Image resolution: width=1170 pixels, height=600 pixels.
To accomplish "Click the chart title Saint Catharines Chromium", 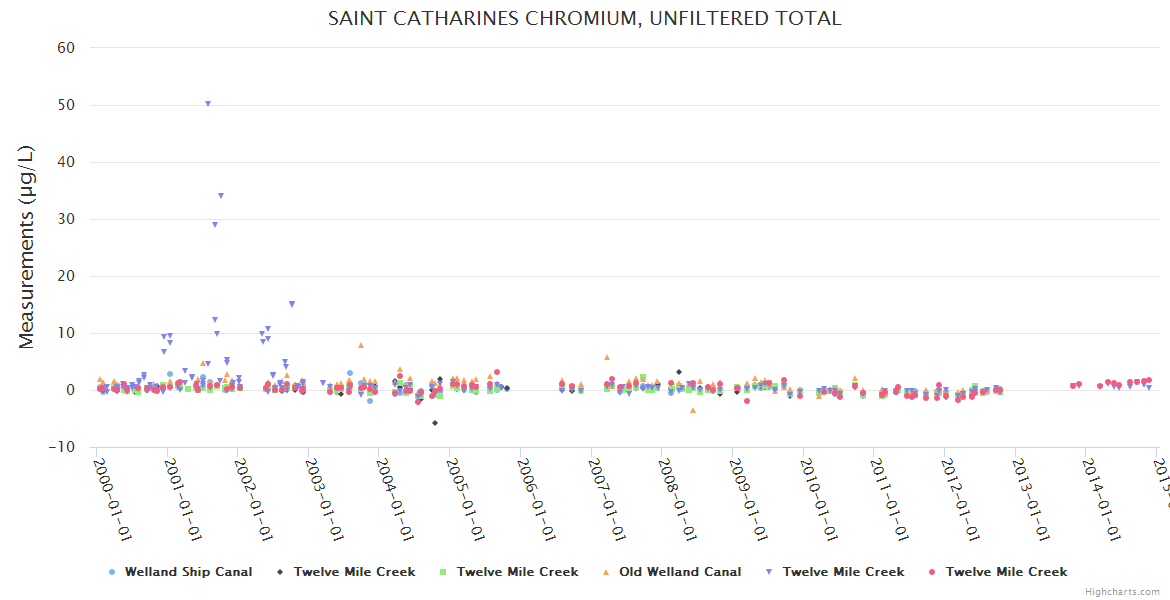I will (x=585, y=18).
